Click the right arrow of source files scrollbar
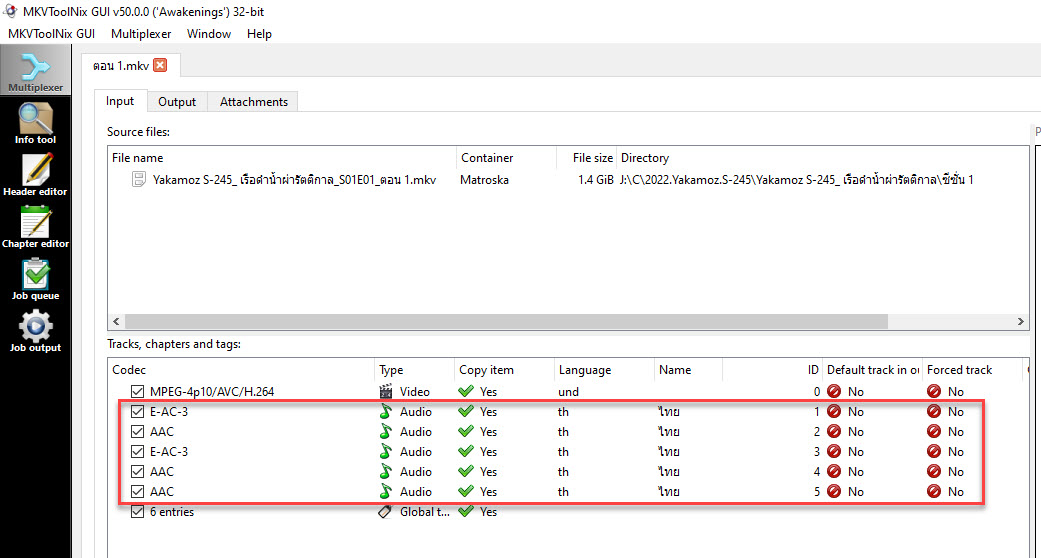The height and width of the screenshot is (558, 1041). [1020, 321]
